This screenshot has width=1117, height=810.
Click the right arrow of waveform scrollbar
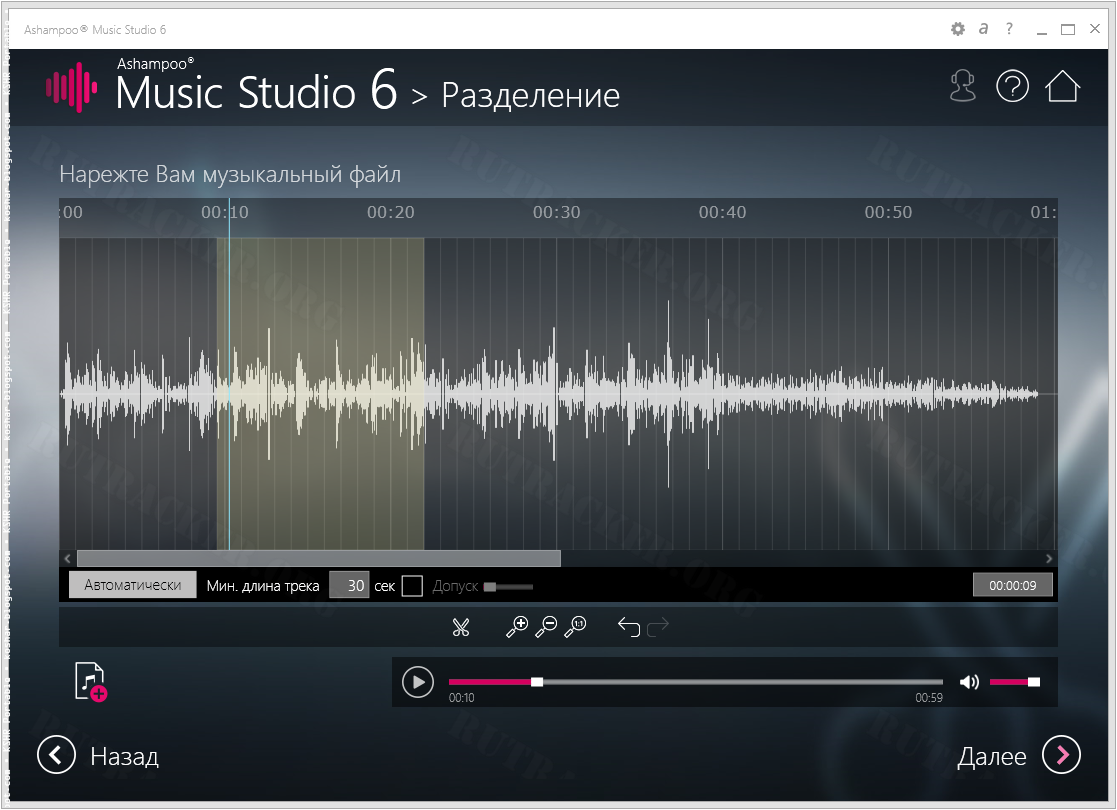click(x=1049, y=559)
